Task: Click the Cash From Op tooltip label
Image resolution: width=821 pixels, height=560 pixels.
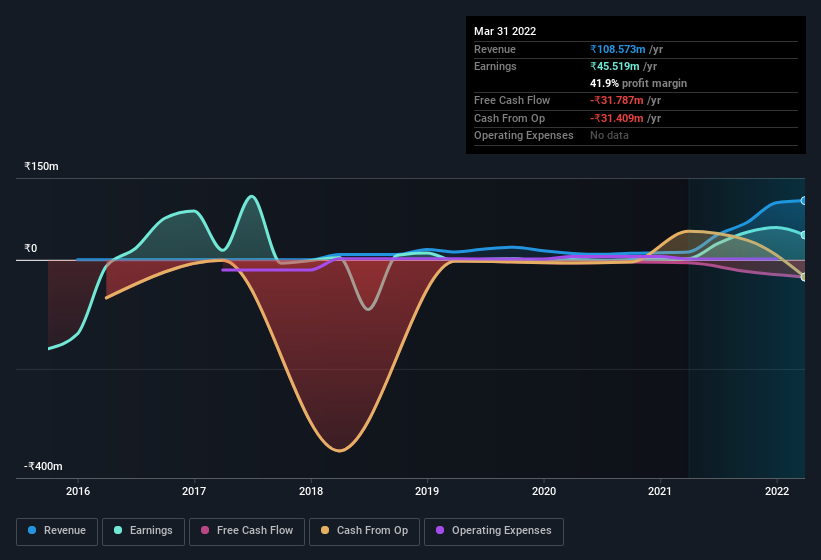Action: click(x=509, y=118)
